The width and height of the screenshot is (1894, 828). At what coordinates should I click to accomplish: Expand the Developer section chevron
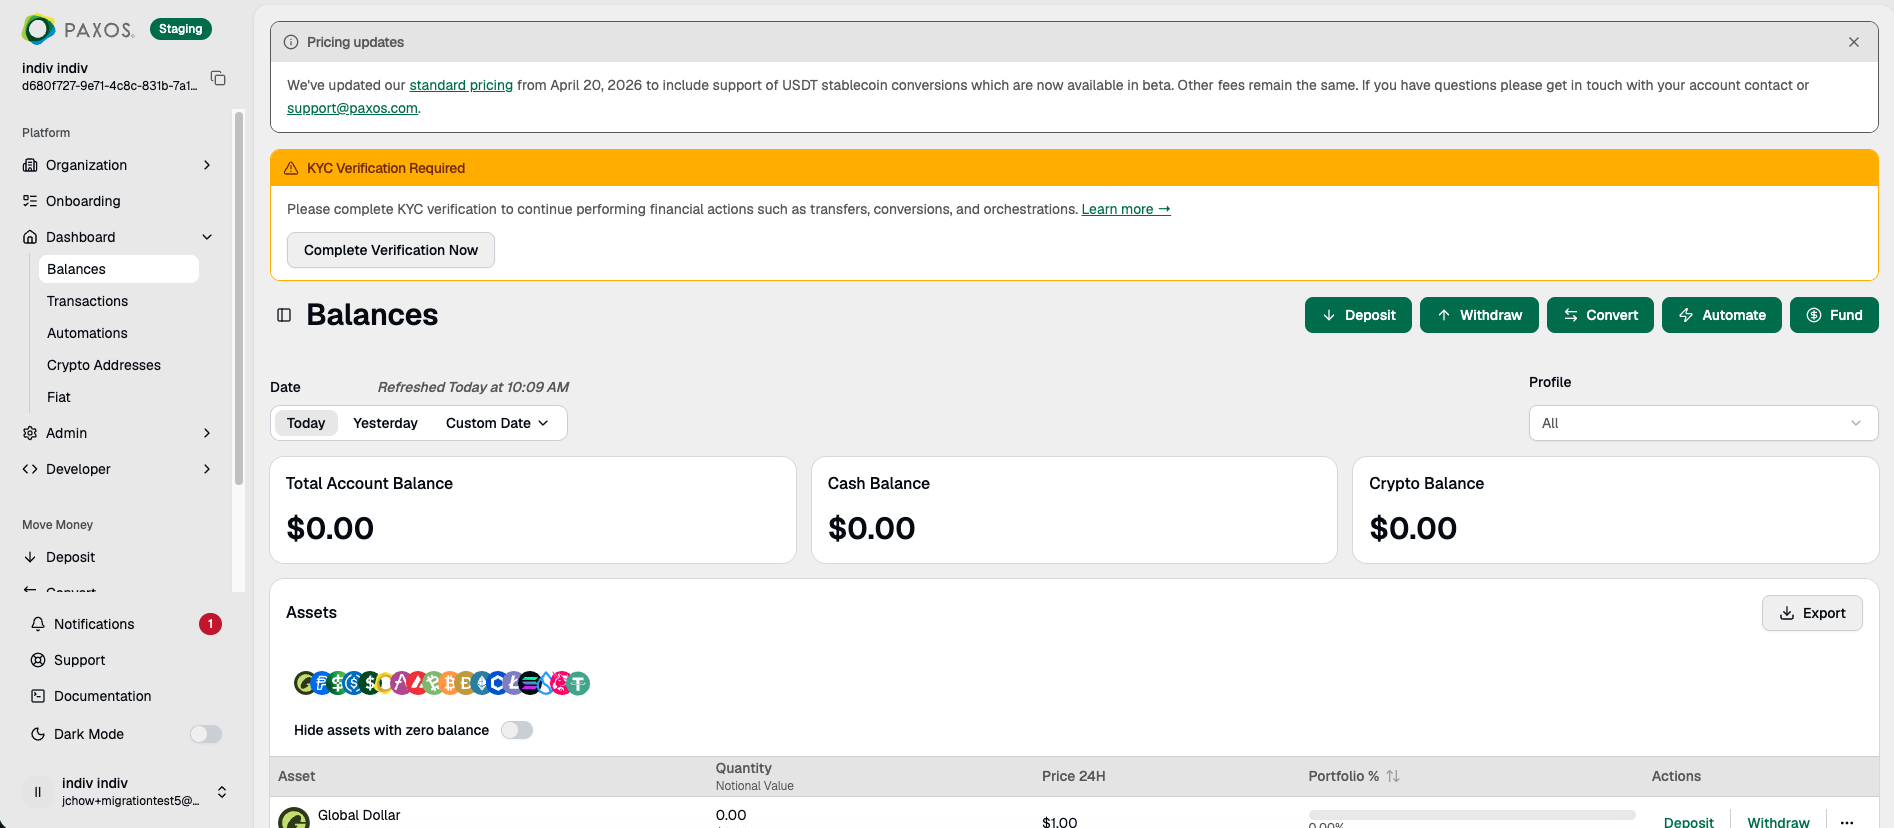(x=207, y=469)
